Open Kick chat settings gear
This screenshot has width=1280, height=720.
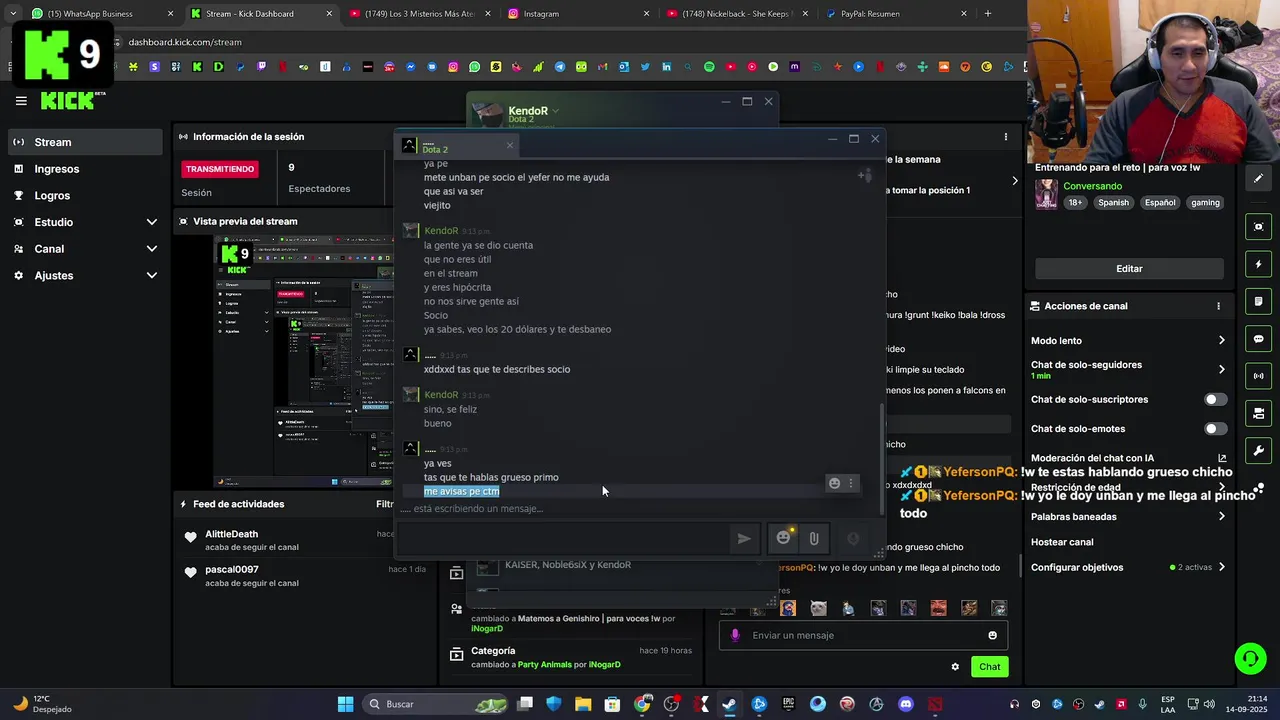click(955, 667)
